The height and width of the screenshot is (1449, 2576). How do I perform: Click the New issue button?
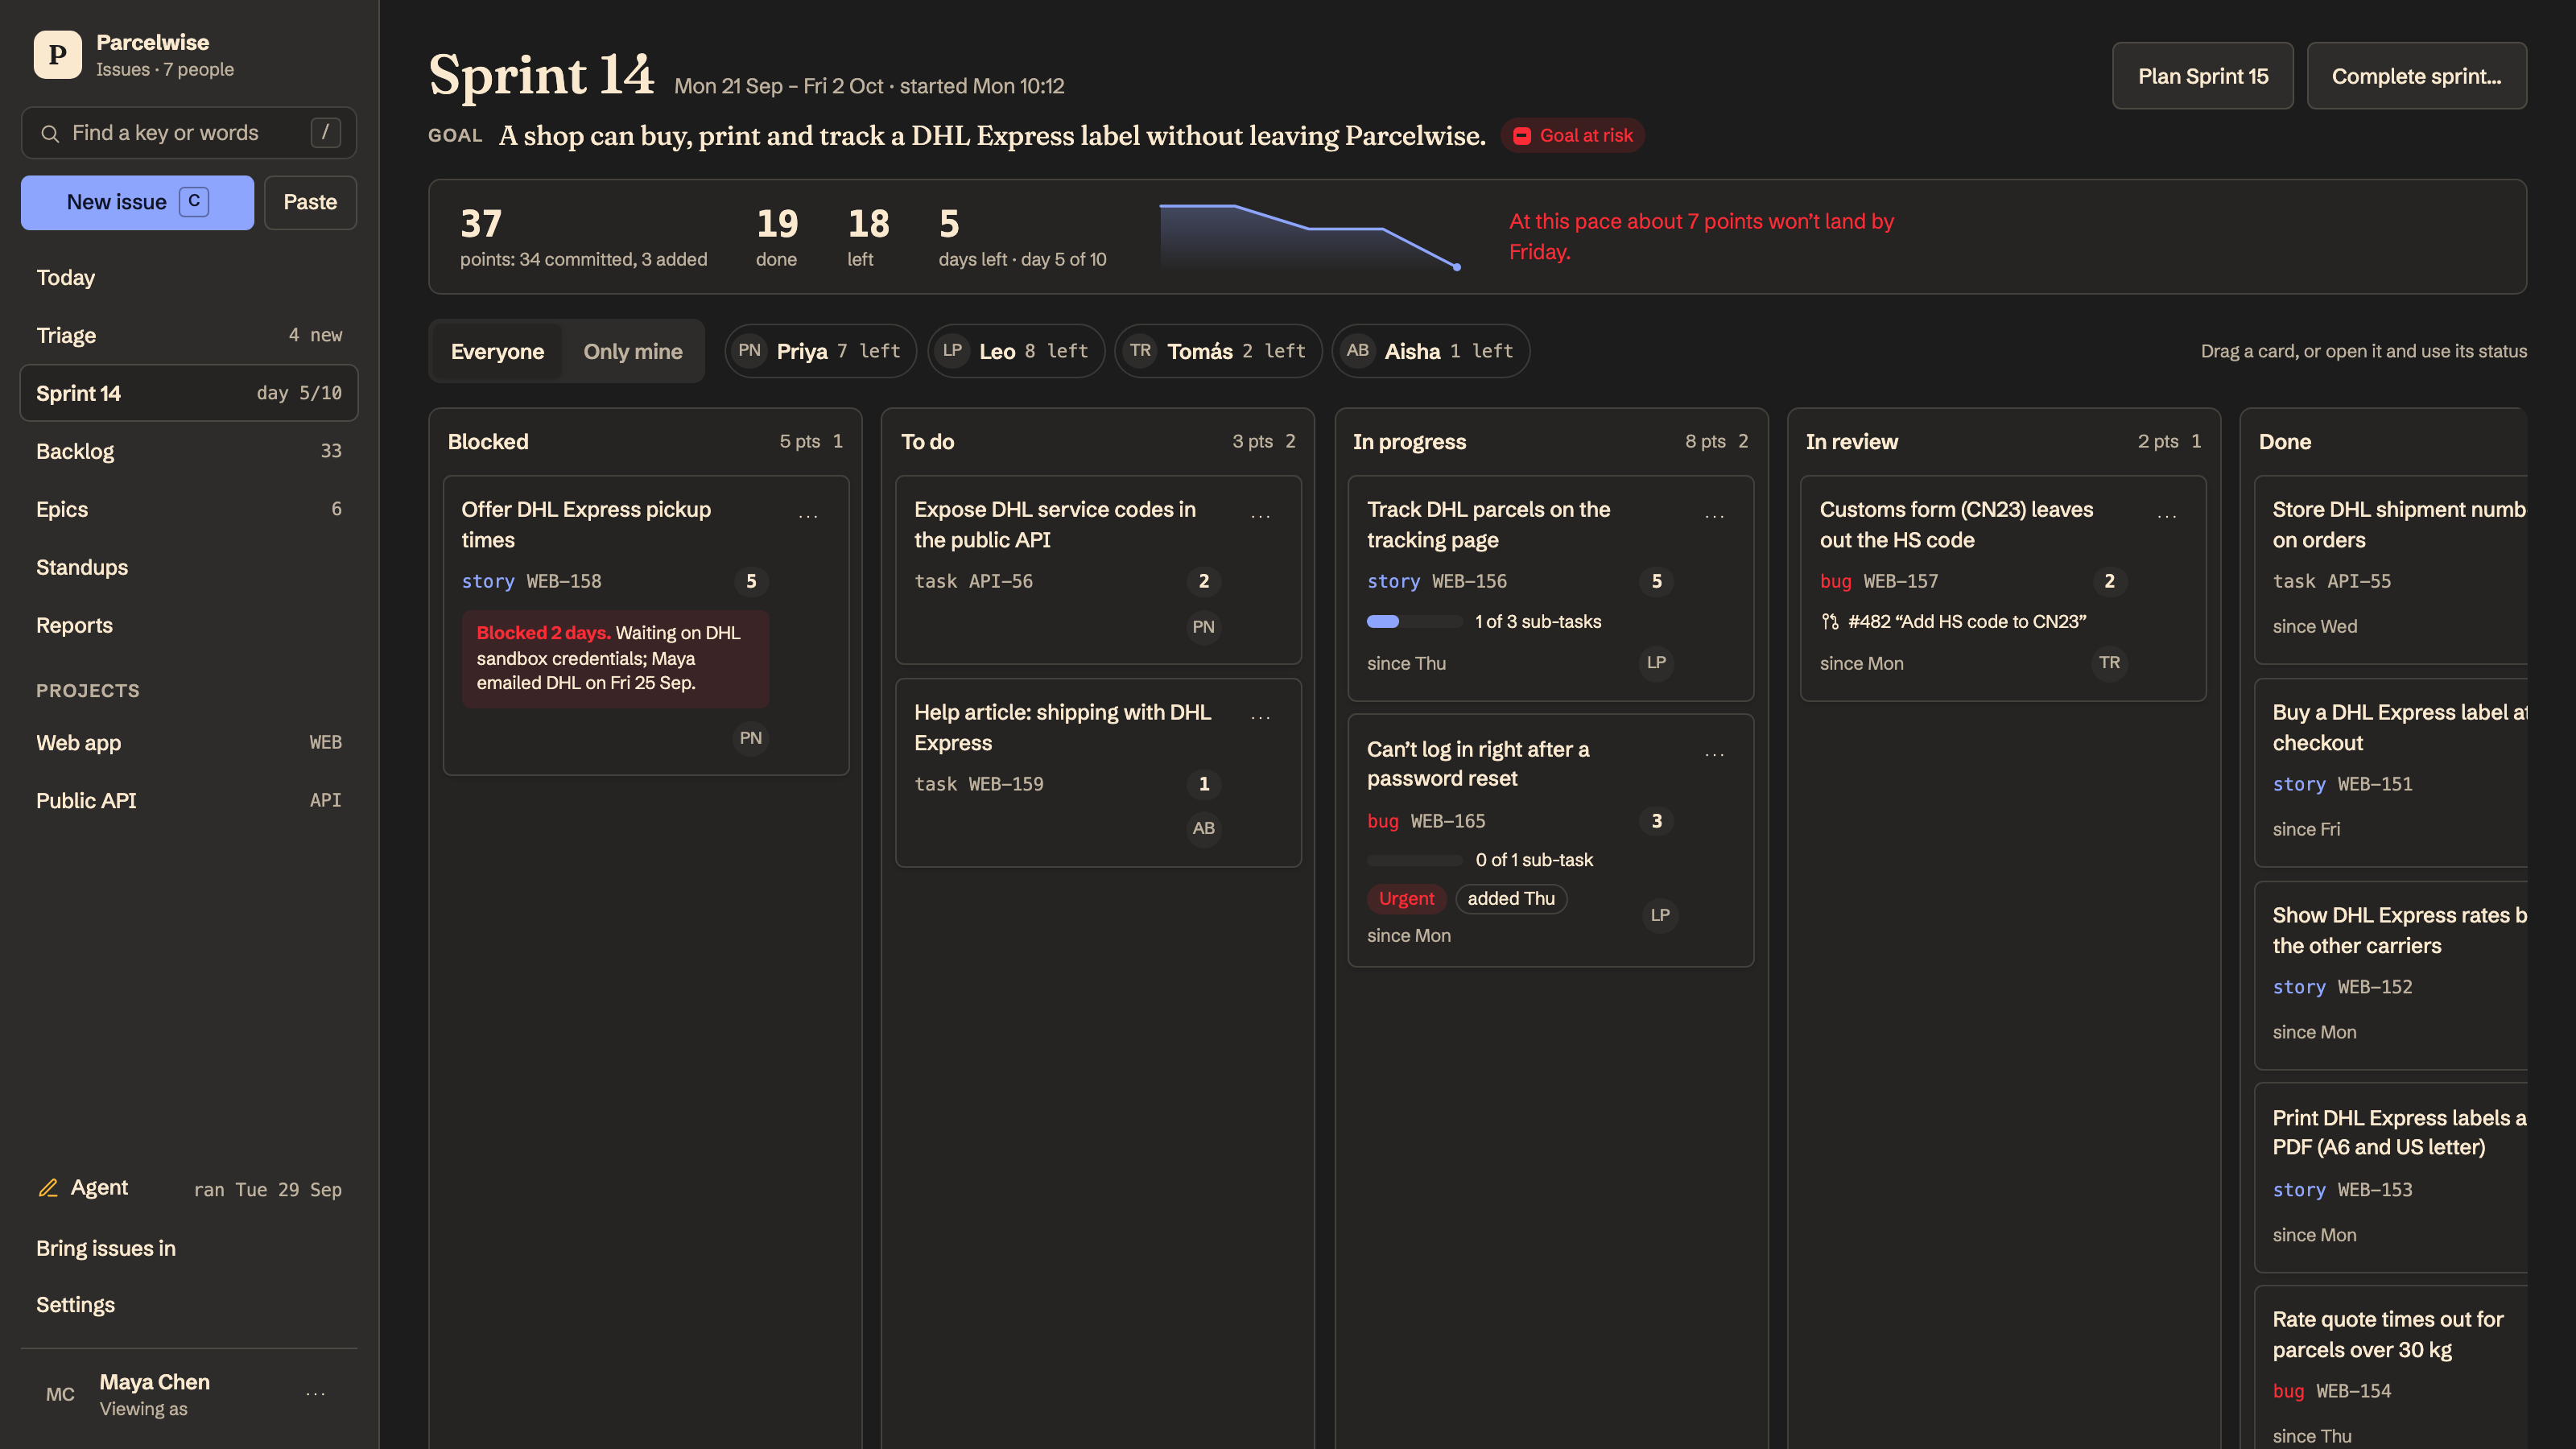click(137, 202)
